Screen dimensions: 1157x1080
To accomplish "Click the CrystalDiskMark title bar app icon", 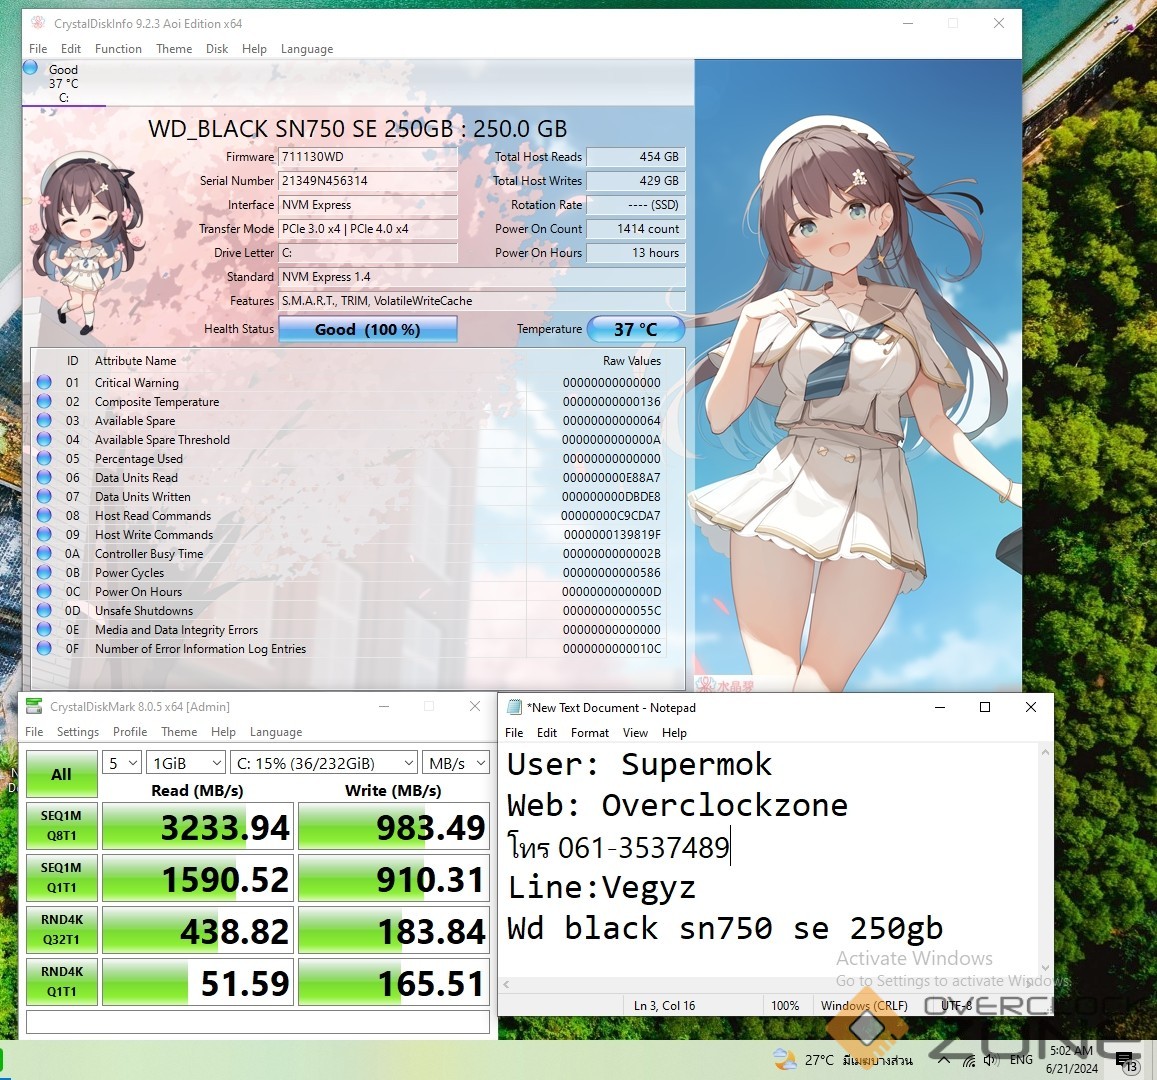I will click(34, 706).
